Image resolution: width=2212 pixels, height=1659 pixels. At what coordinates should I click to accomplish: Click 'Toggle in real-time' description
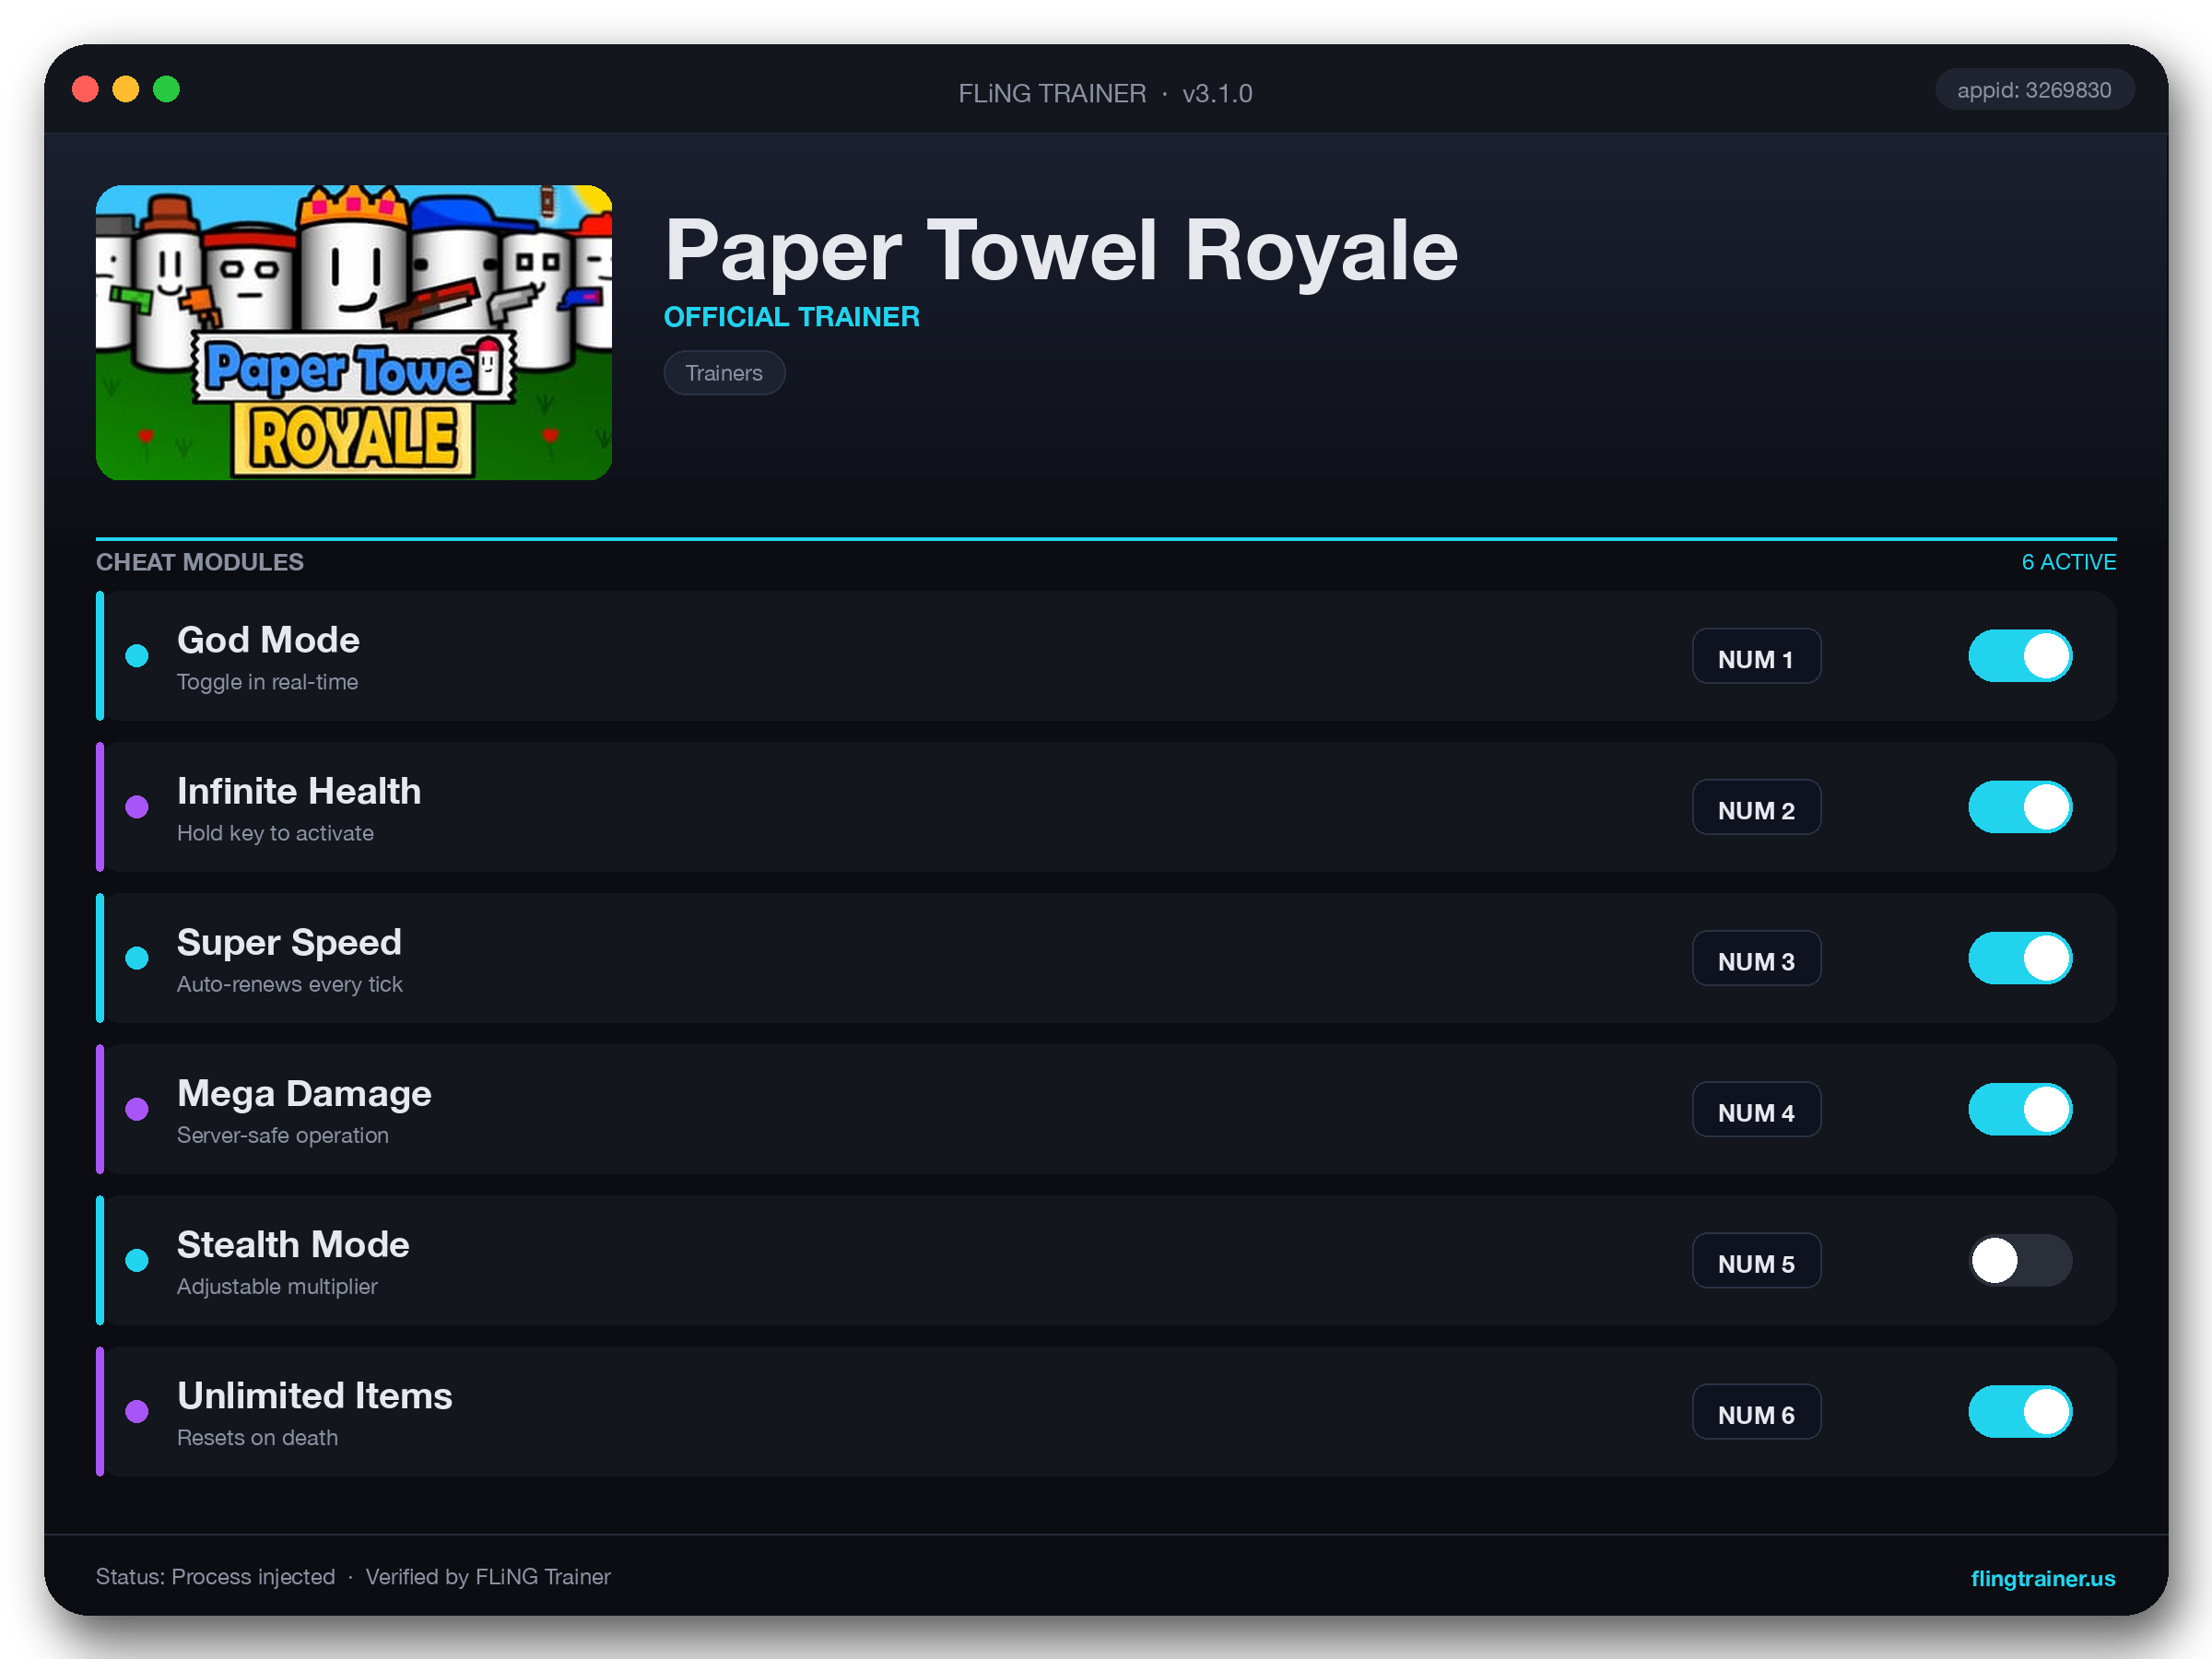[267, 682]
